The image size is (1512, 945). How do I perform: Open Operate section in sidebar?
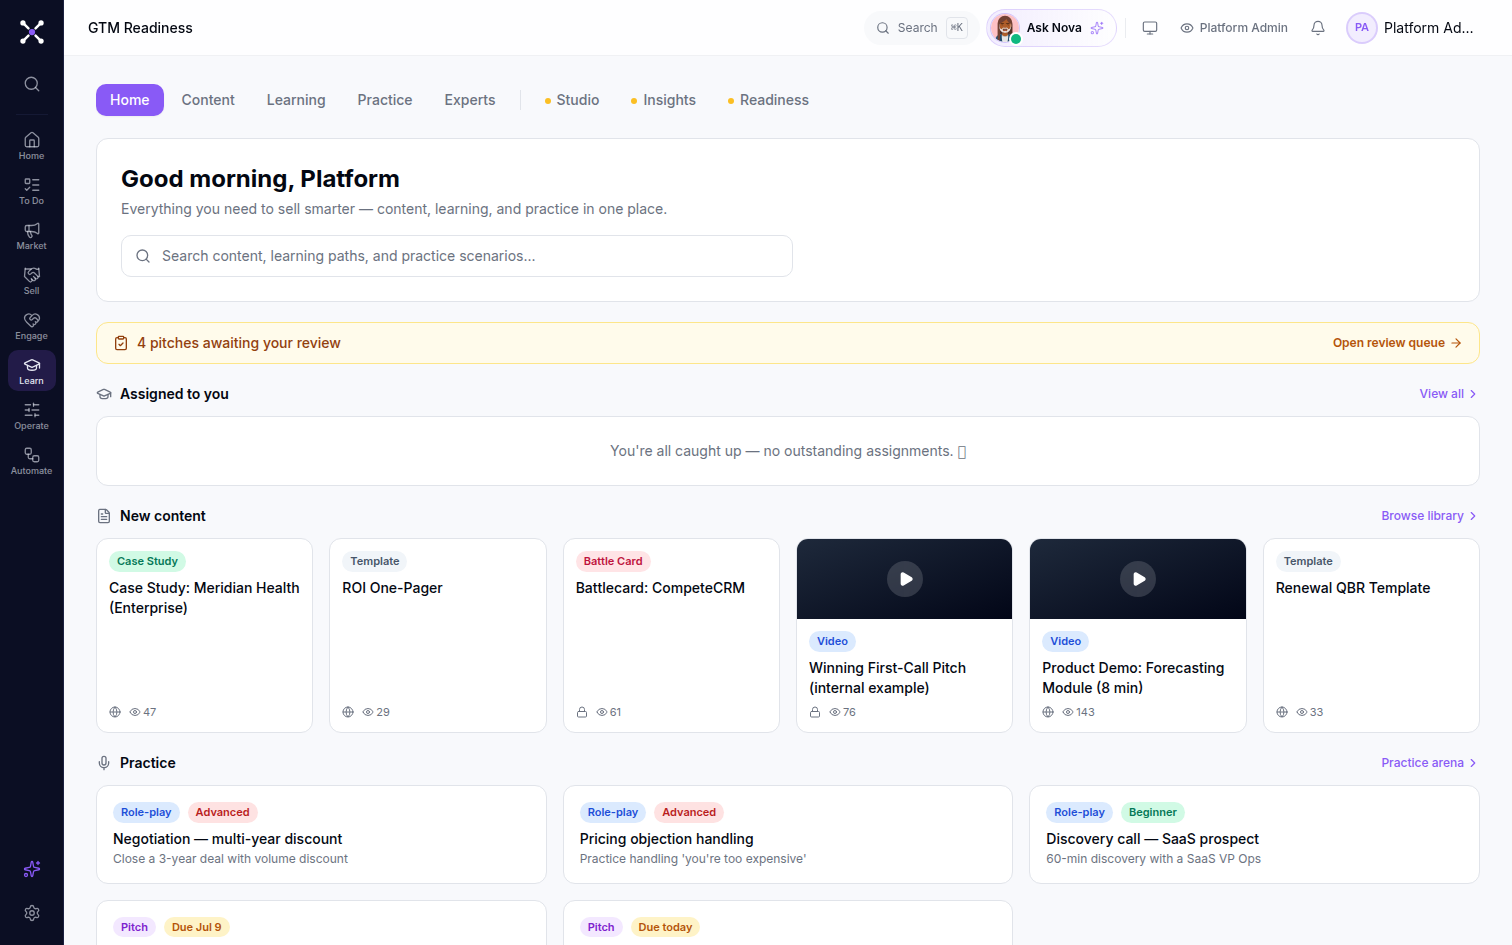32,415
